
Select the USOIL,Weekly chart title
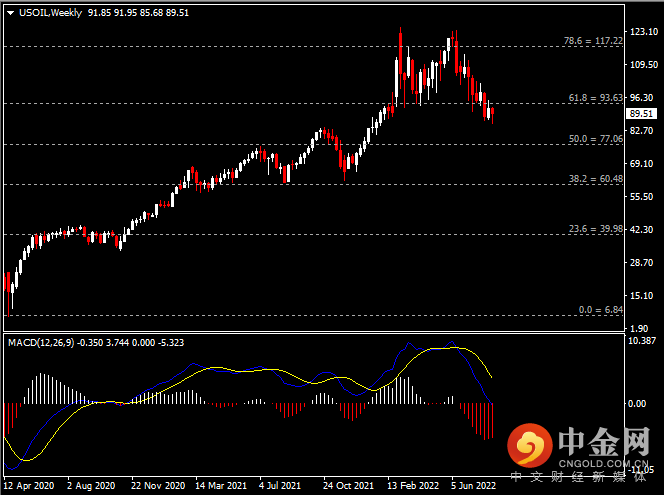(x=50, y=13)
